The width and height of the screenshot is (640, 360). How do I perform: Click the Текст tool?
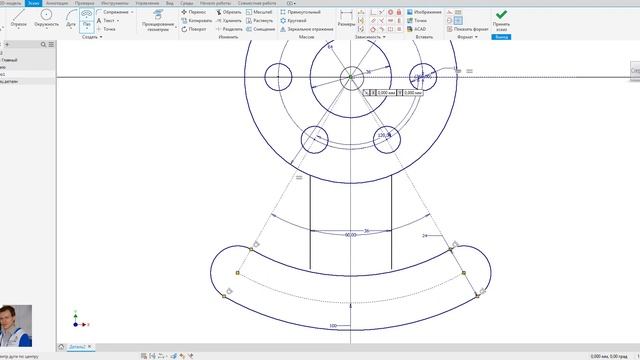106,20
